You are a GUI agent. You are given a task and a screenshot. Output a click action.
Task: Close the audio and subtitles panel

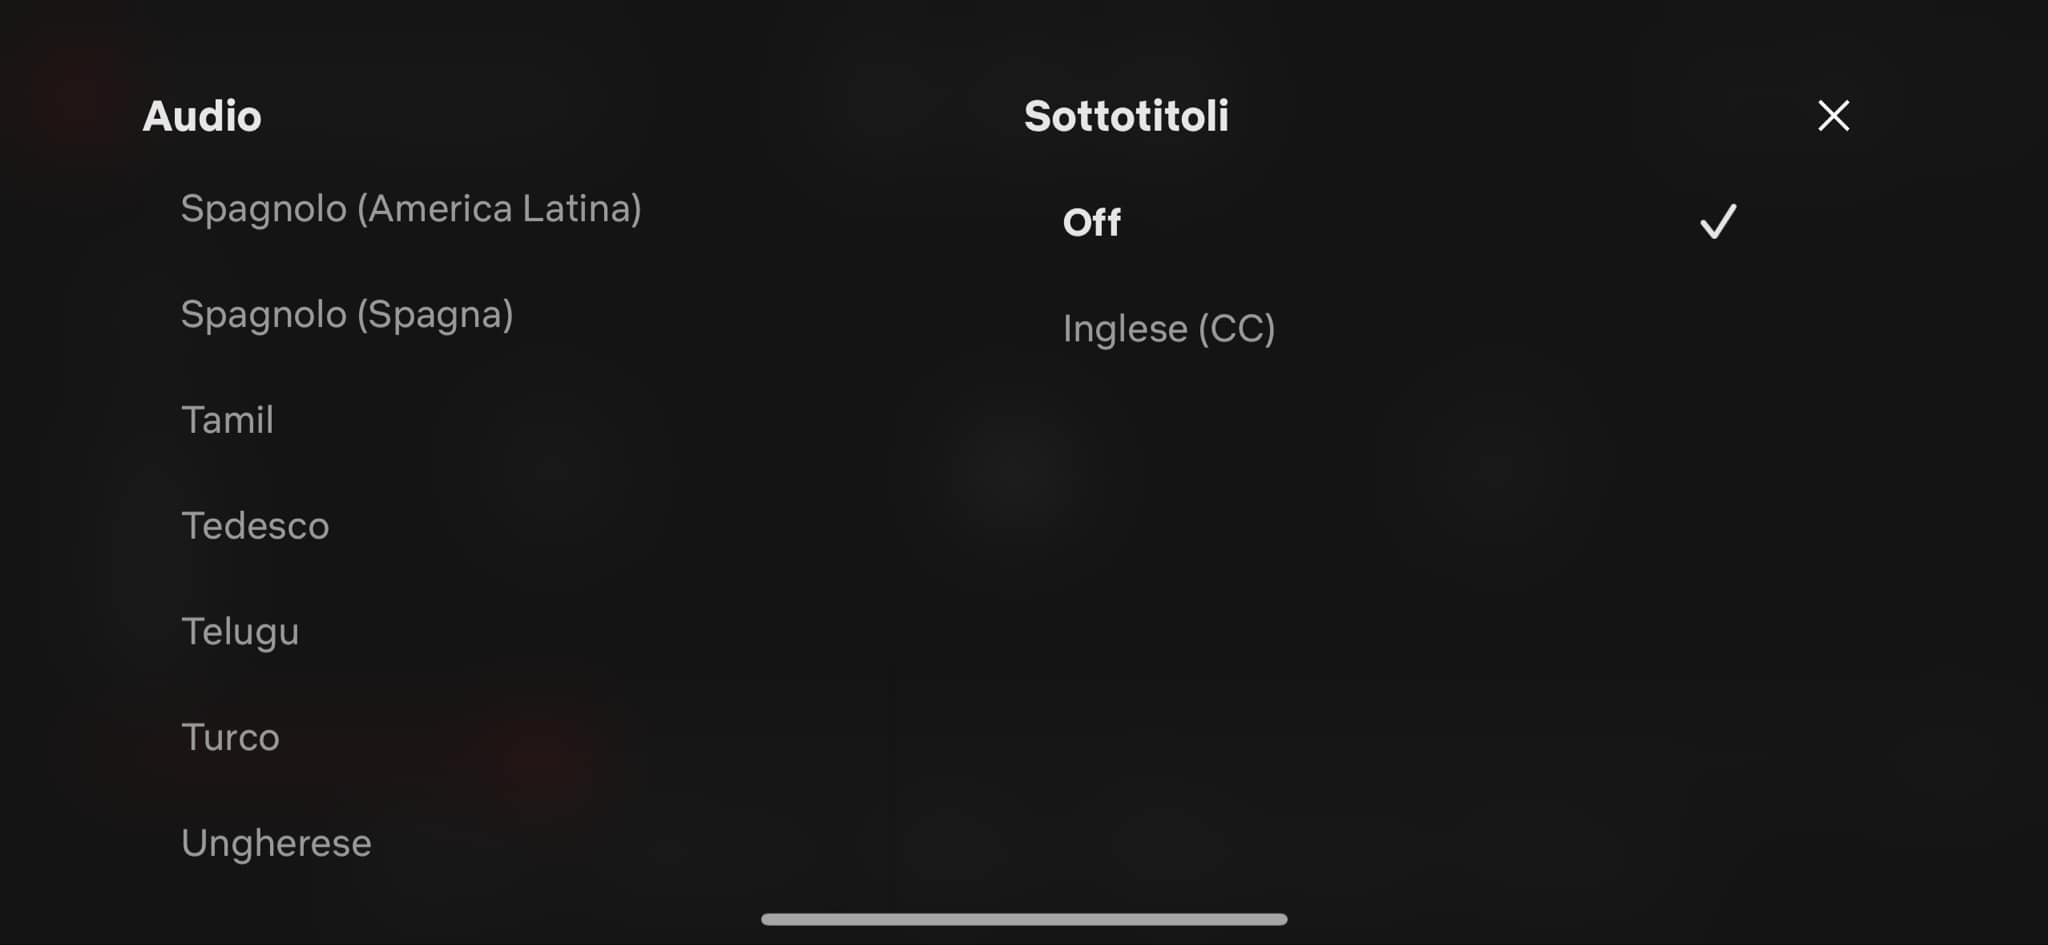1833,116
